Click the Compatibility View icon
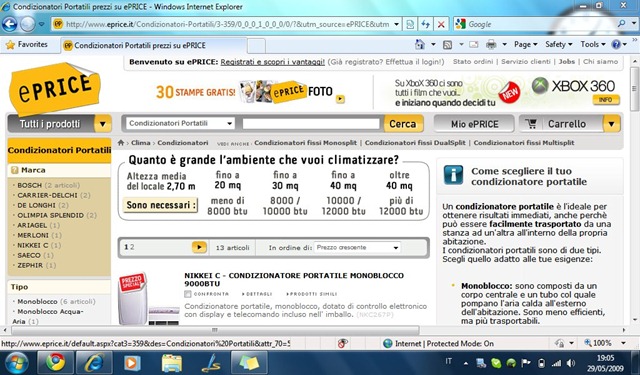This screenshot has width=640, height=375. [x=410, y=24]
